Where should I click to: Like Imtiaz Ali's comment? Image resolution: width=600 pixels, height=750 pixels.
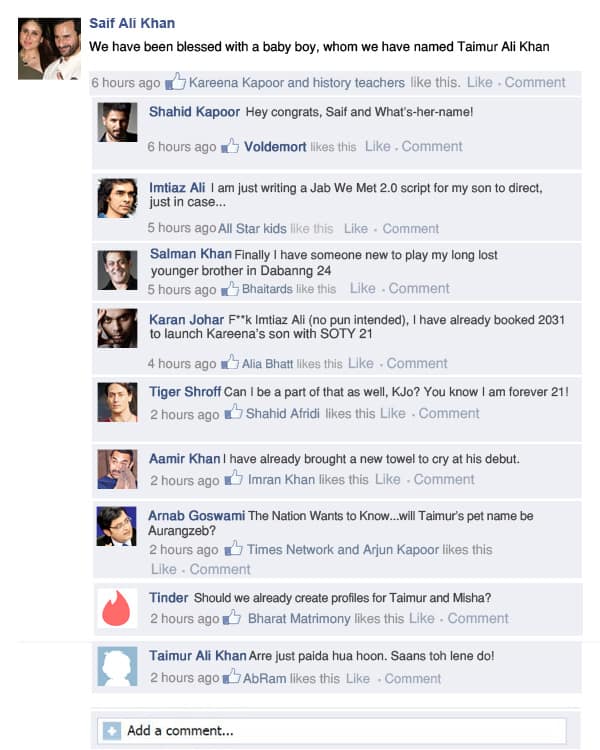[356, 229]
